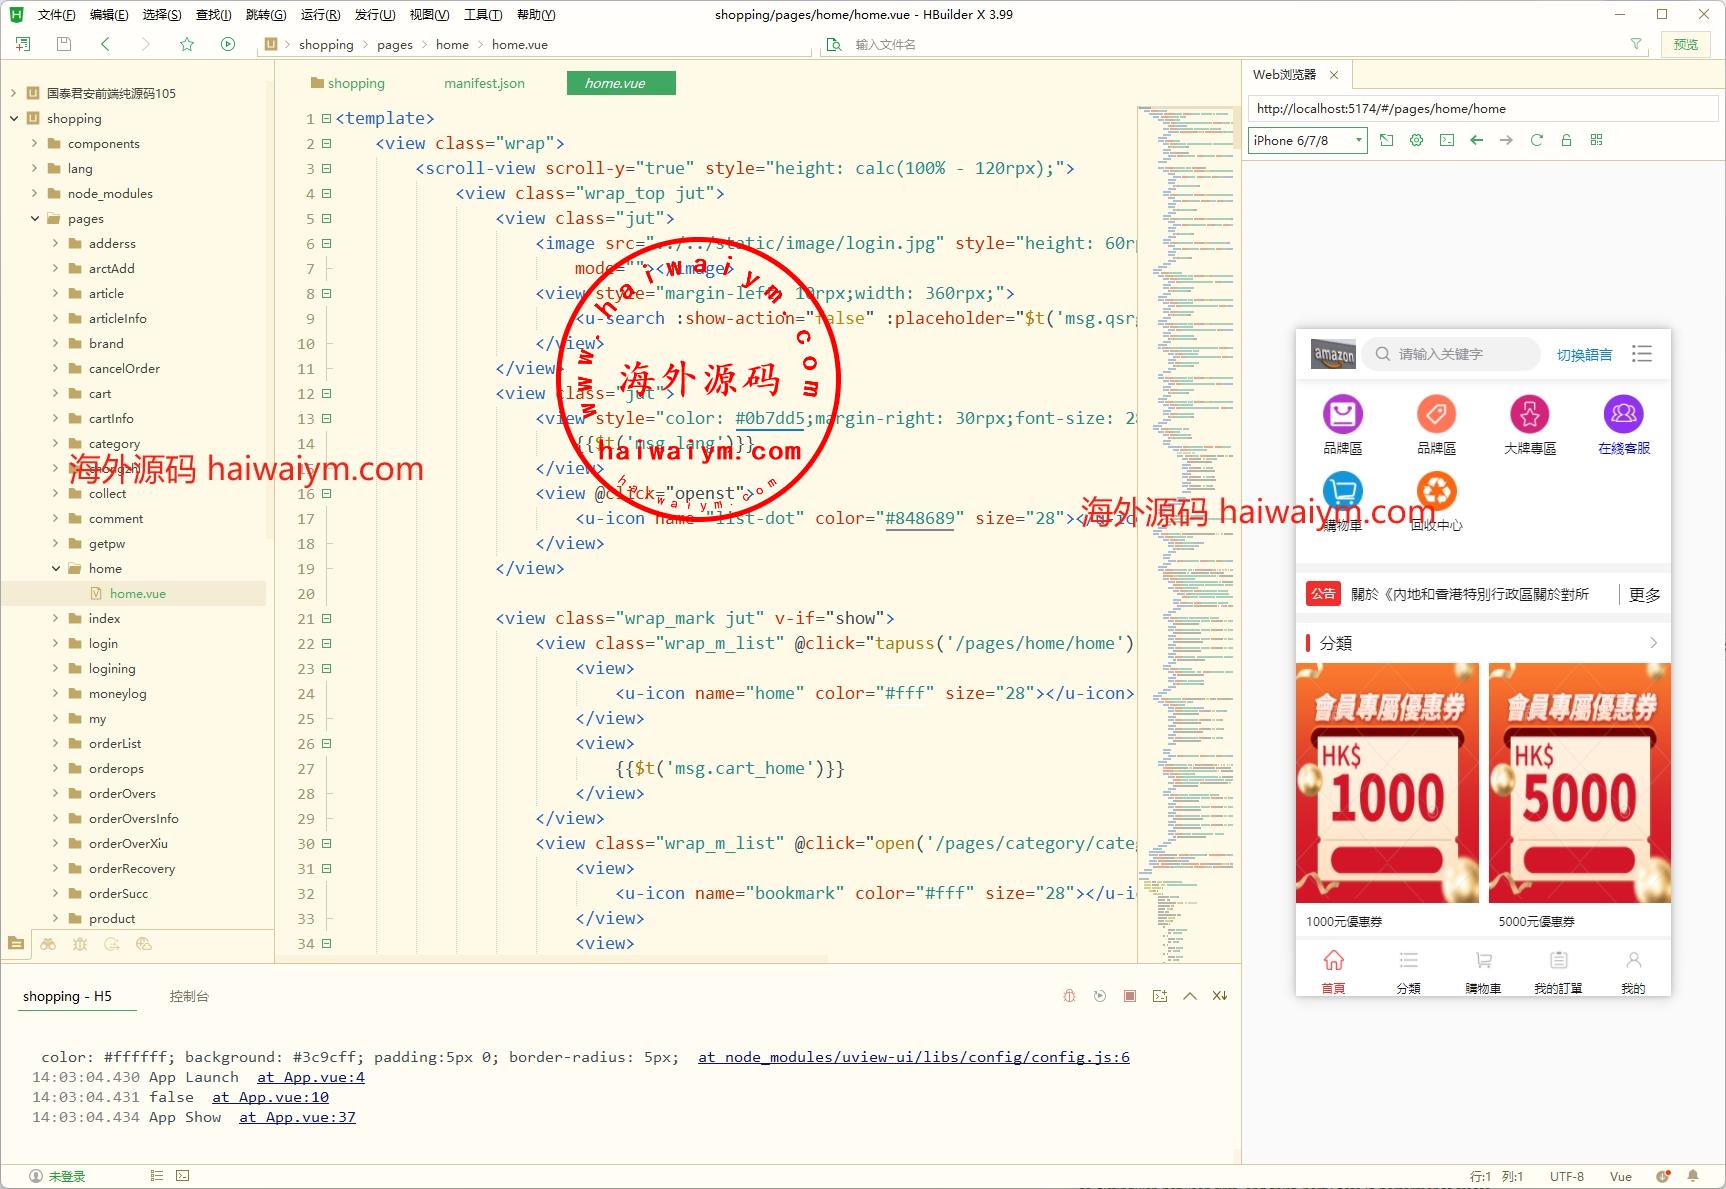Click the bookmark star toolbar icon
The width and height of the screenshot is (1726, 1189).
tap(187, 44)
